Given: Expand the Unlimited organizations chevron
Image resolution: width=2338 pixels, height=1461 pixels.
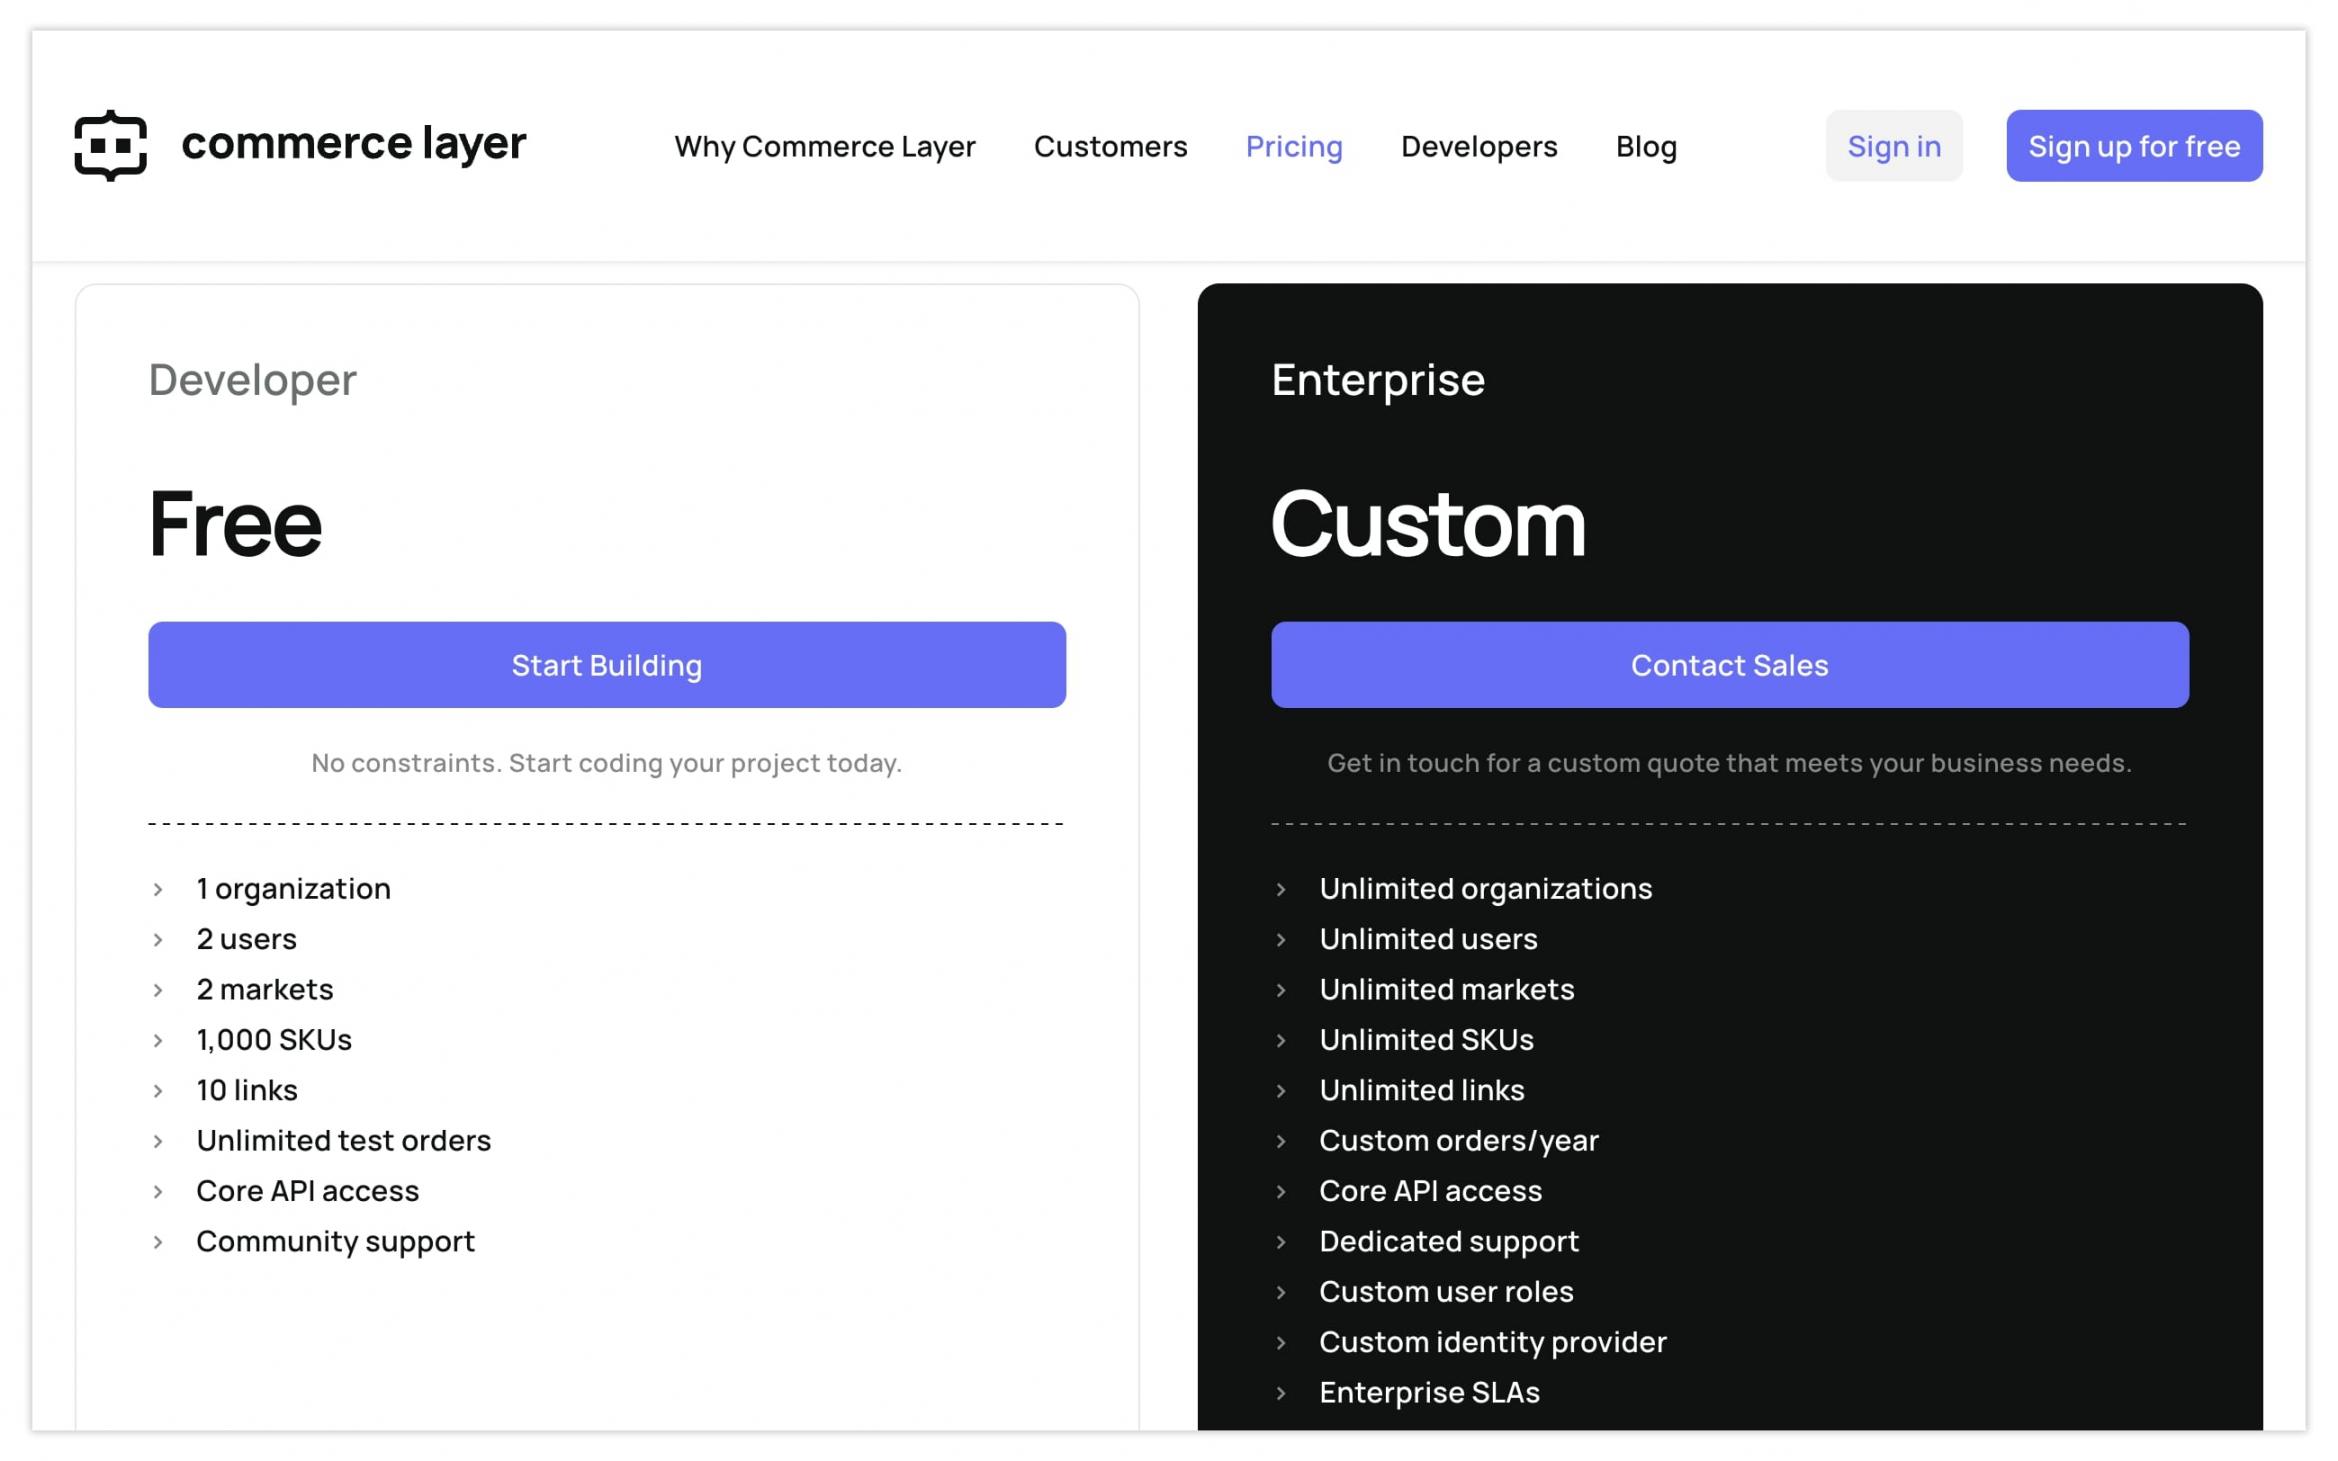Looking at the screenshot, I should point(1281,889).
